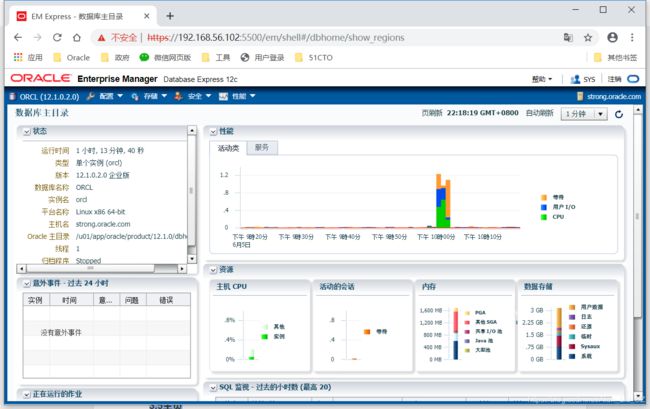650x409 pixels.
Task: Collapse the SQL Monitor section
Action: click(x=213, y=388)
